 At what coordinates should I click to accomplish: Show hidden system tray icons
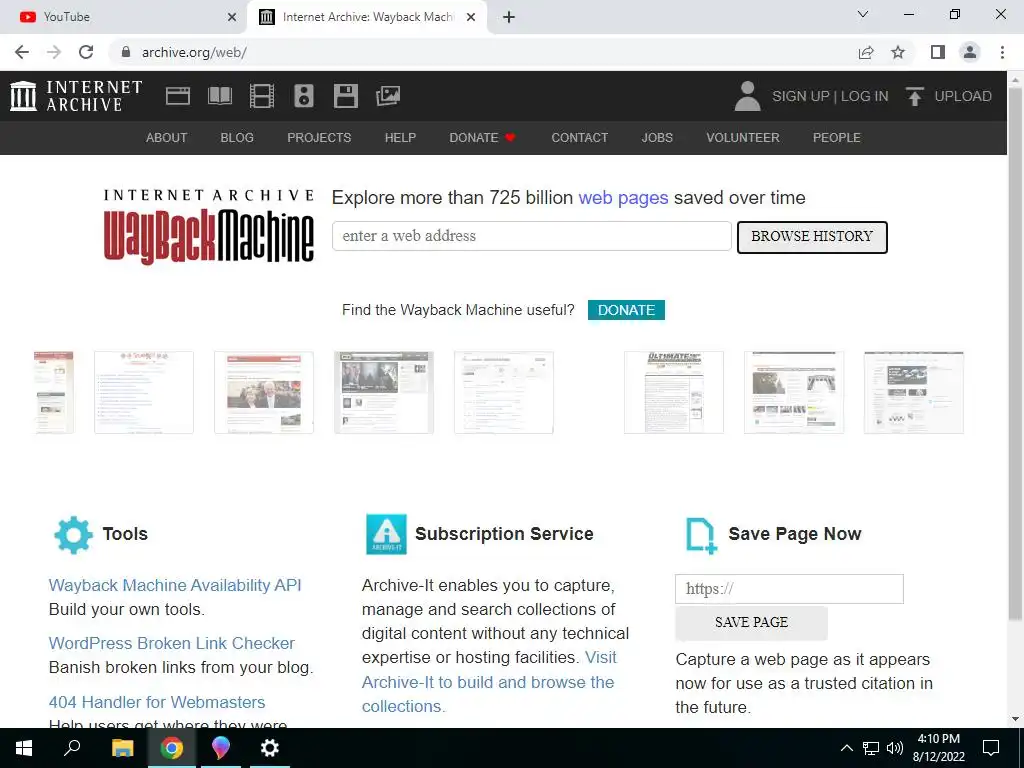(x=846, y=748)
